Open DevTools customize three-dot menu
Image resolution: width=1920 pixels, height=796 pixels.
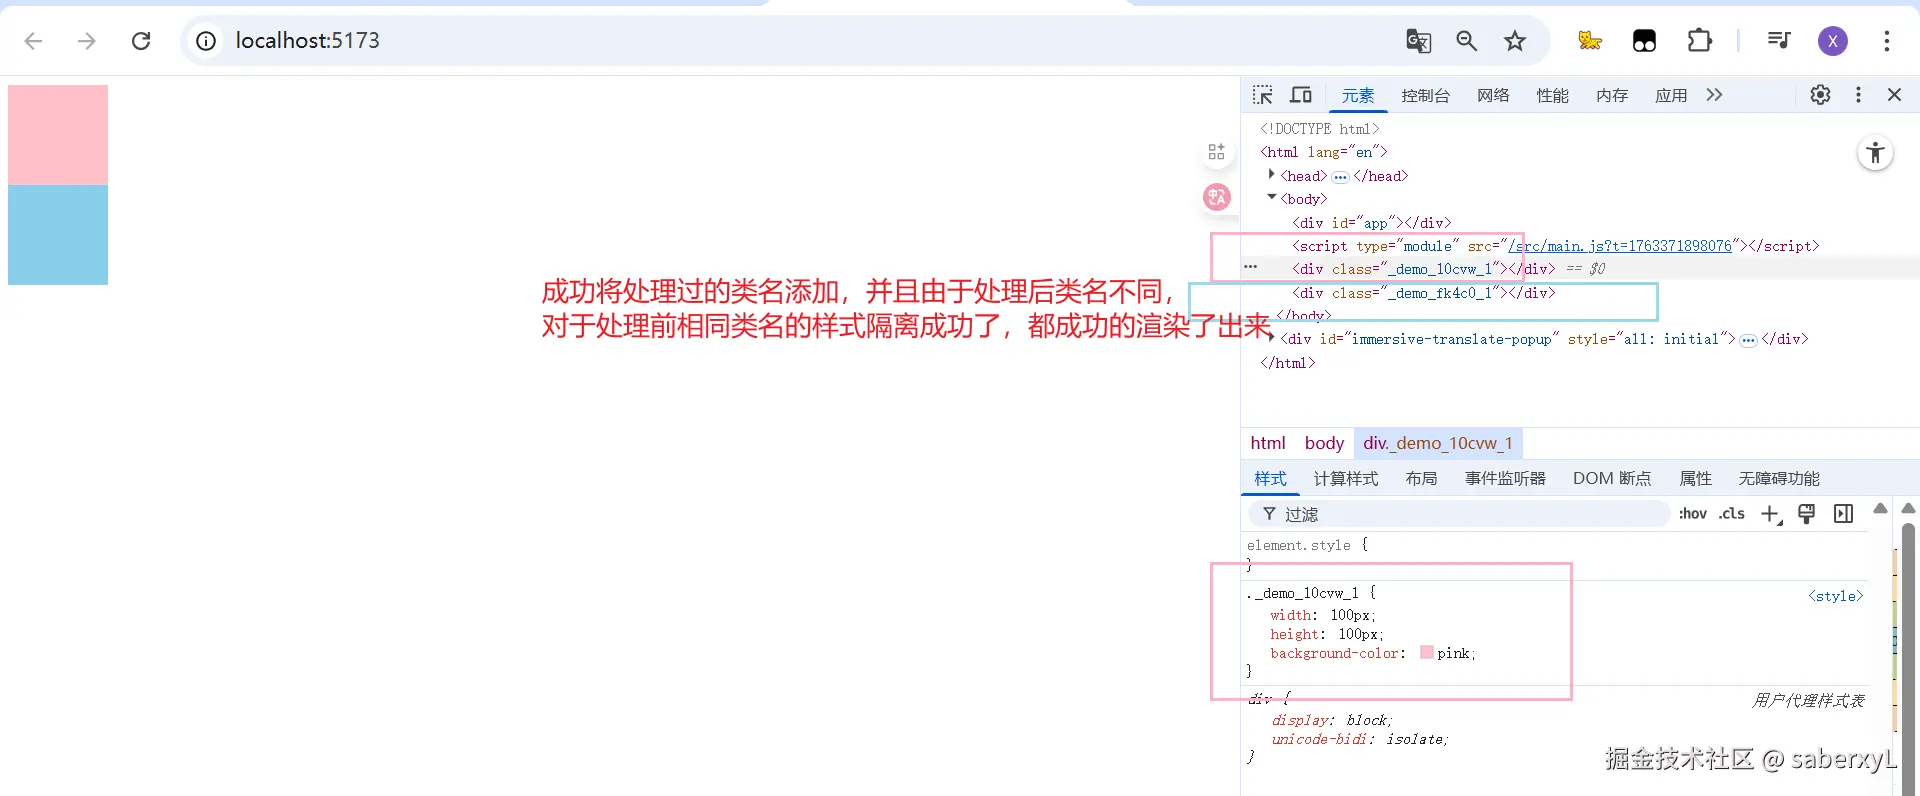coord(1858,95)
